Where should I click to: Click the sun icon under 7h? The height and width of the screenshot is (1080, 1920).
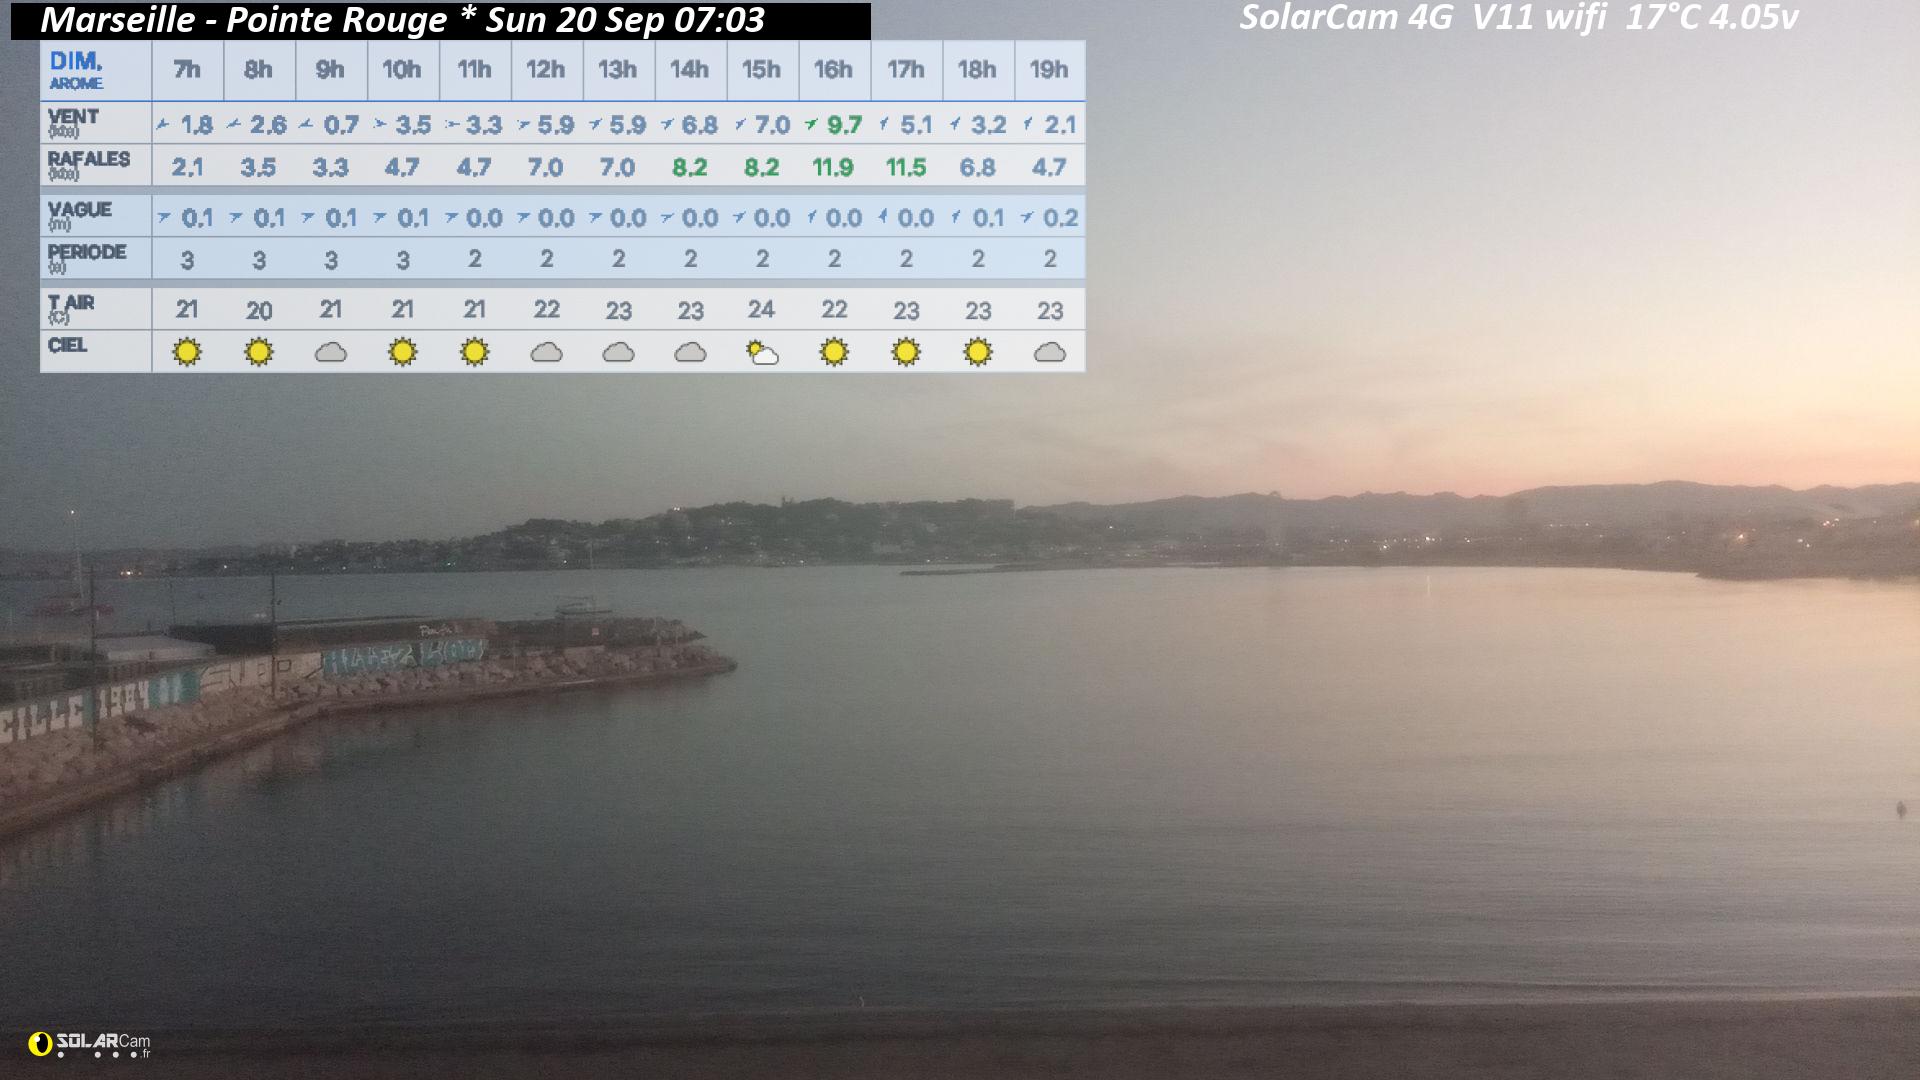point(187,352)
